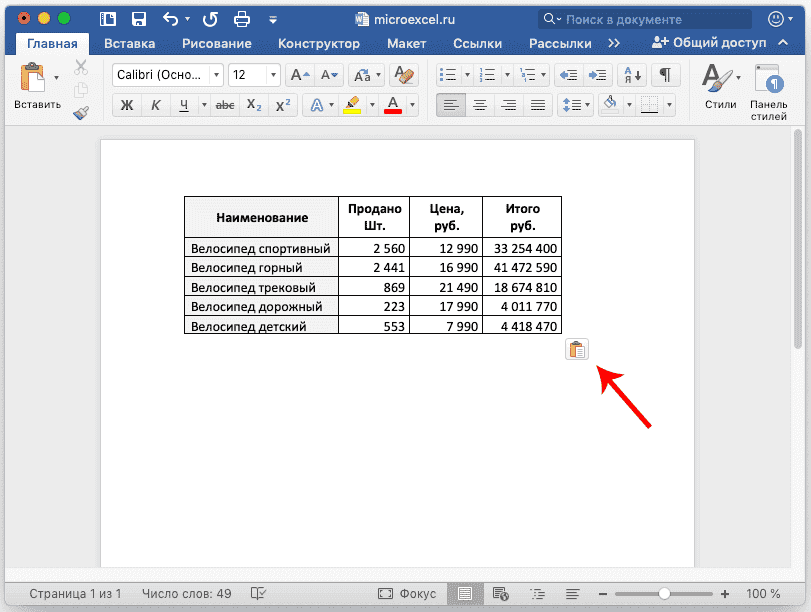The height and width of the screenshot is (612, 811).
Task: Click the Фокус mode button
Action: point(407,594)
